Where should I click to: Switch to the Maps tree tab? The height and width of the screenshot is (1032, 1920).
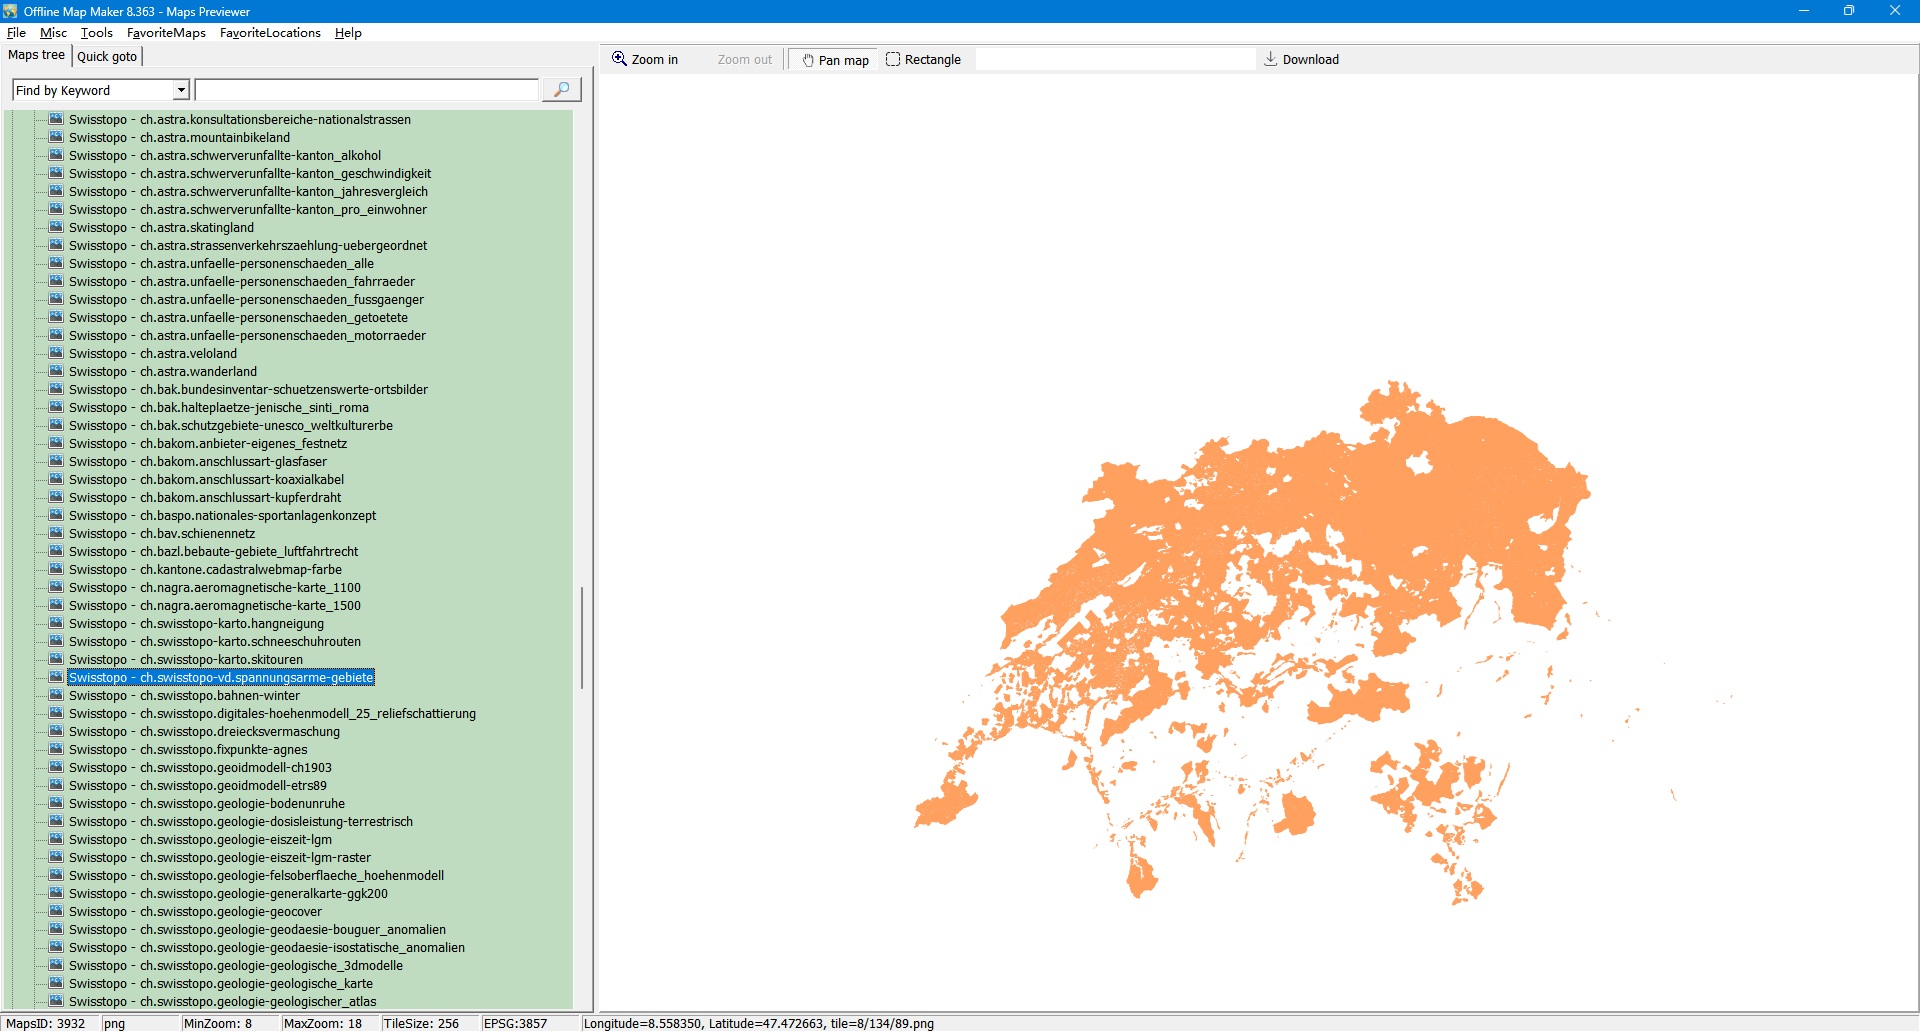point(37,55)
